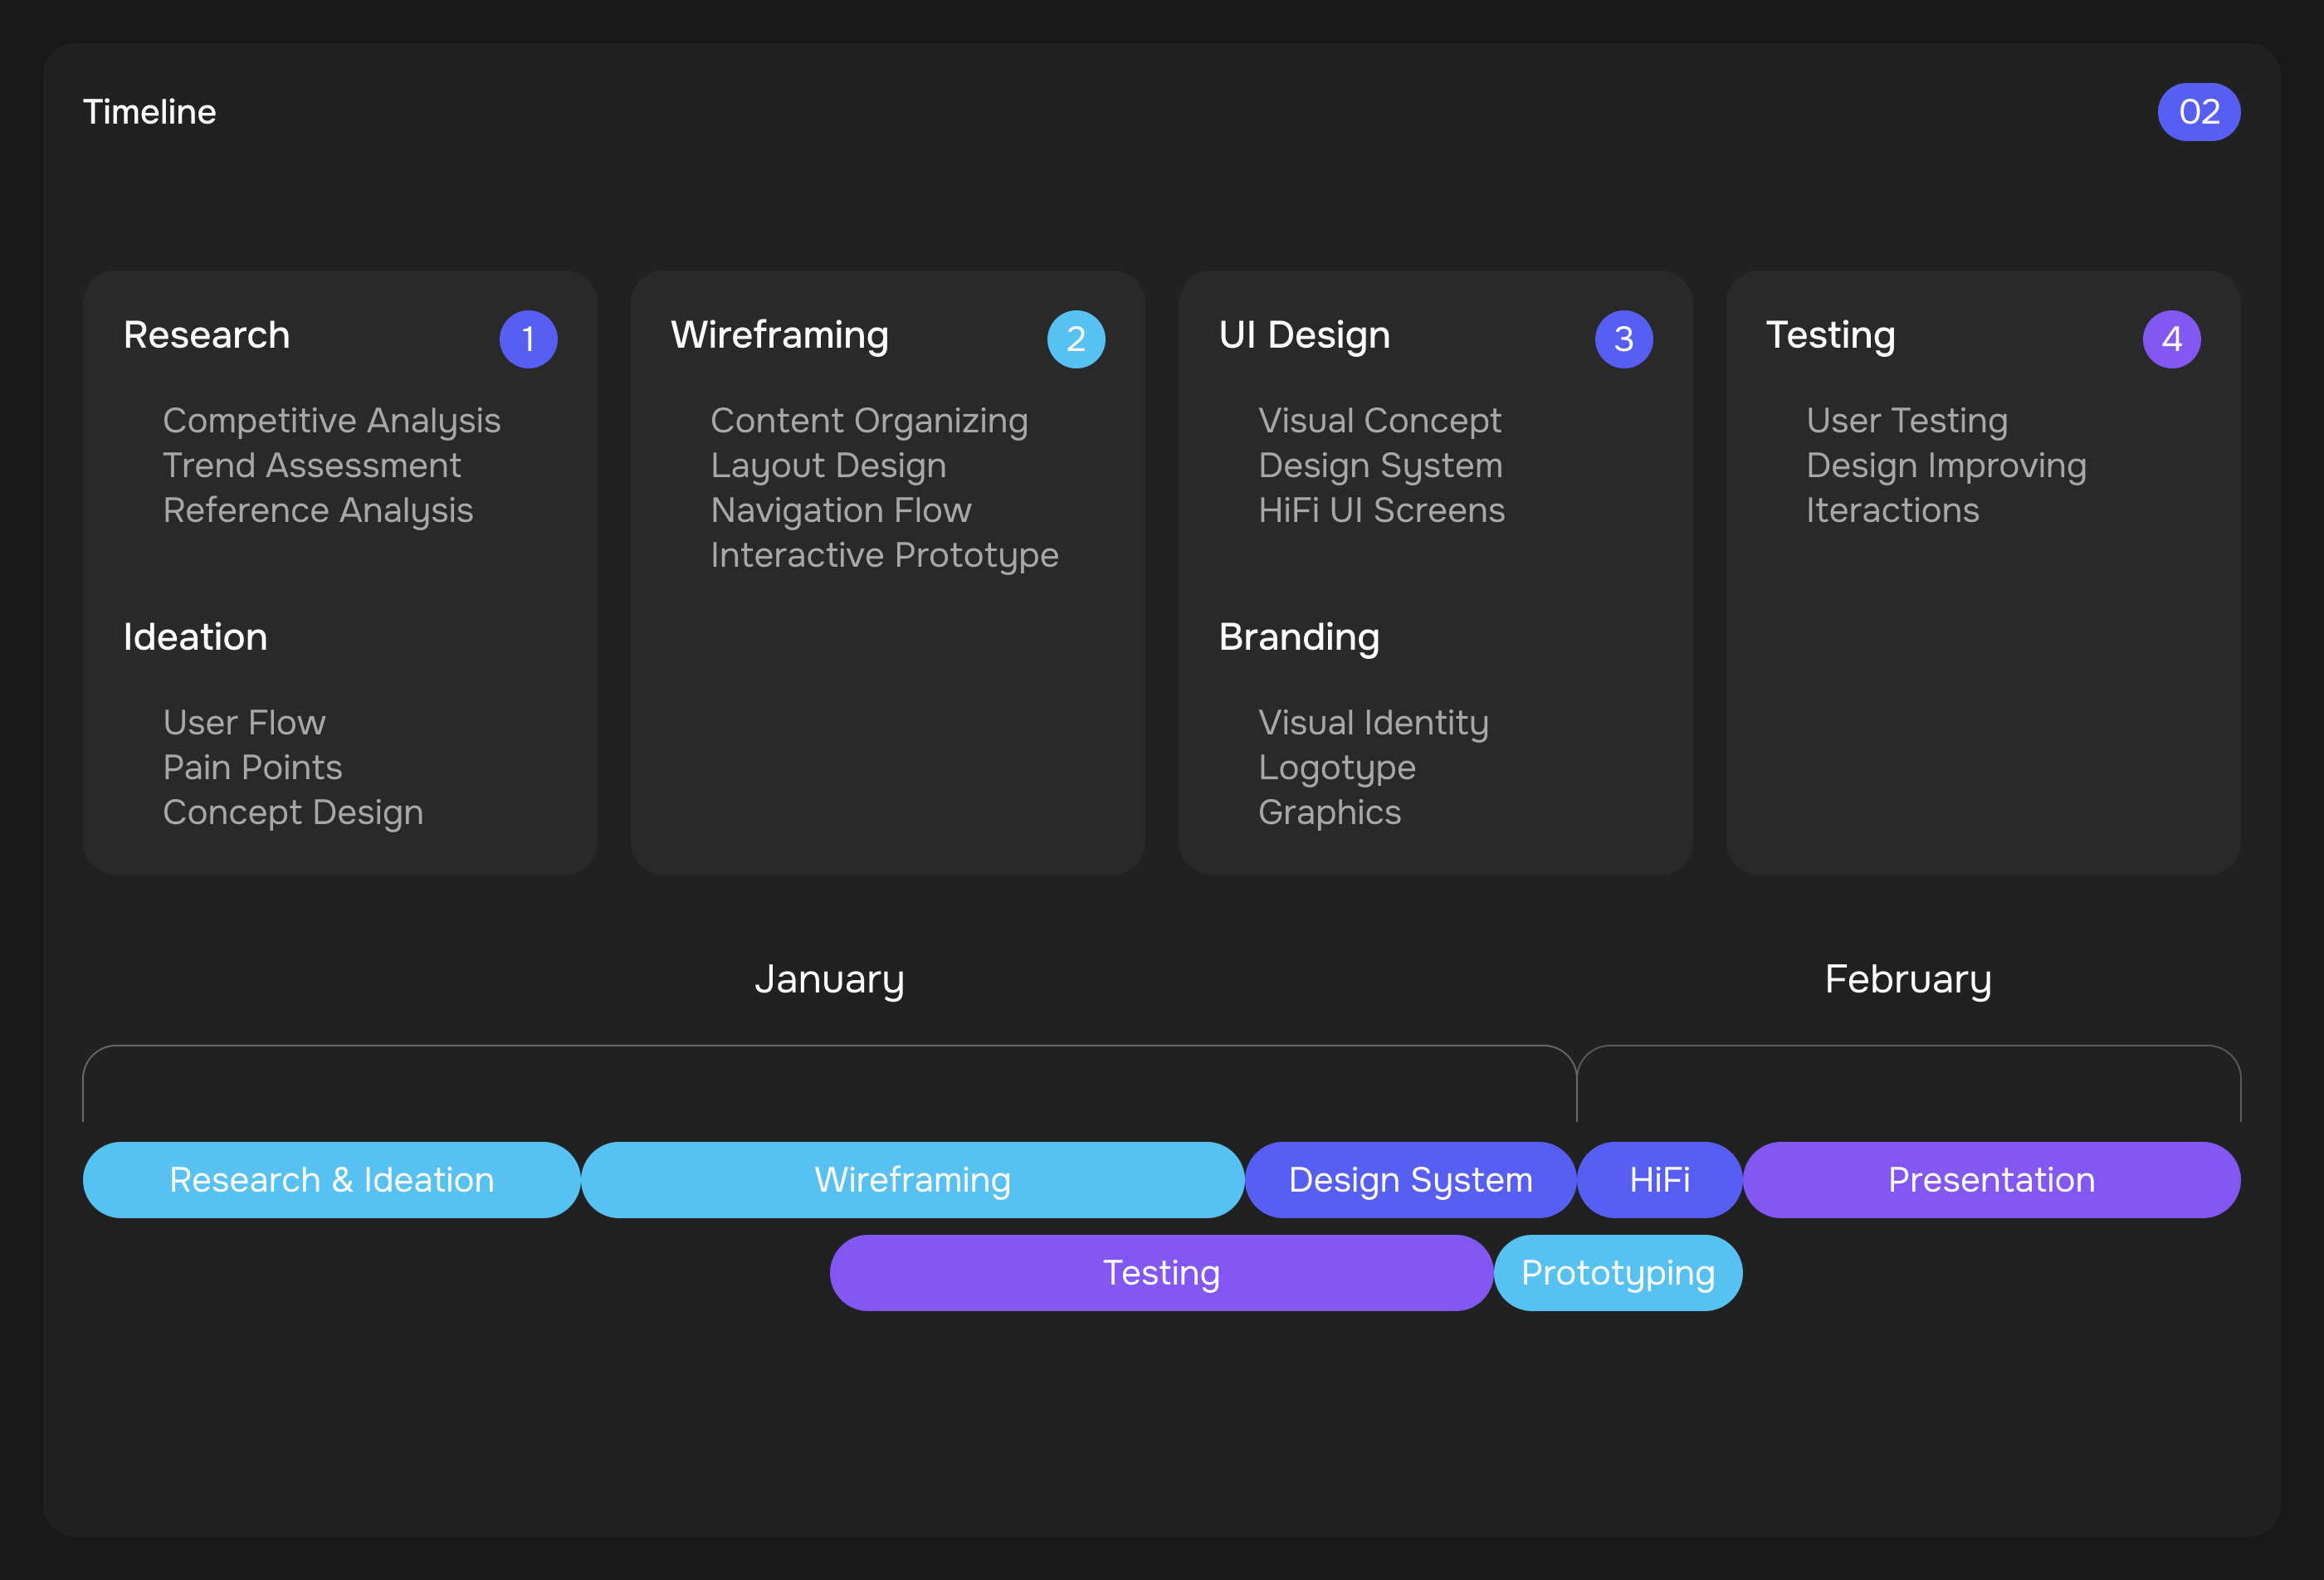Select the Branding section heading

[1299, 637]
